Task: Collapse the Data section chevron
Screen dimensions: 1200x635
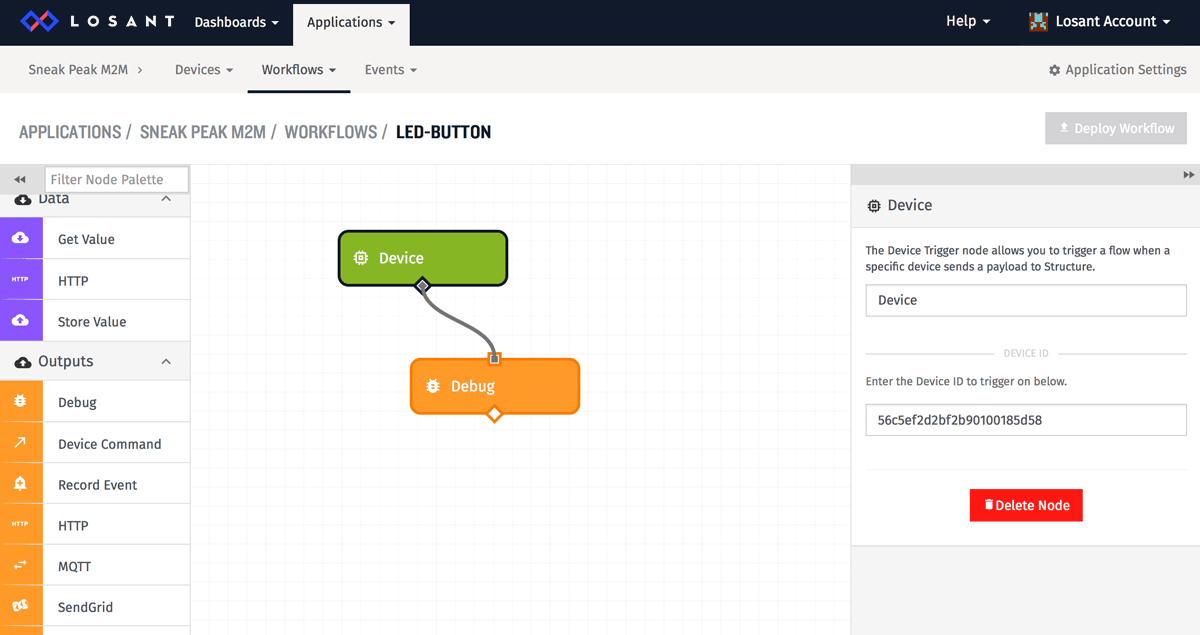Action: coord(166,199)
